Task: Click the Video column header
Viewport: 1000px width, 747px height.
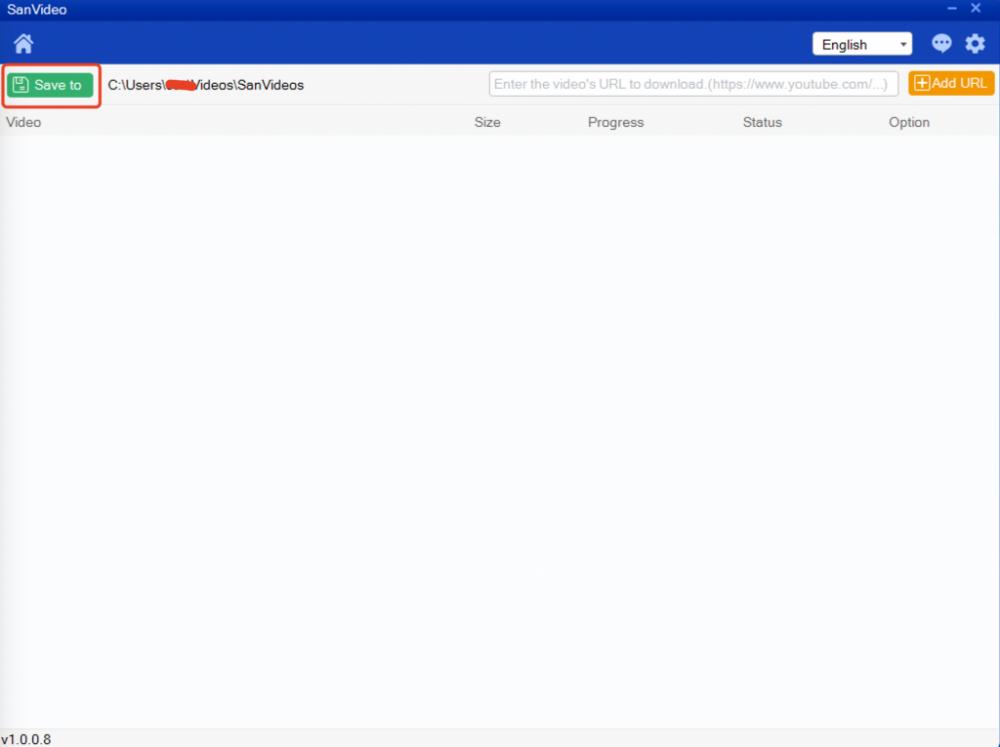Action: tap(23, 122)
